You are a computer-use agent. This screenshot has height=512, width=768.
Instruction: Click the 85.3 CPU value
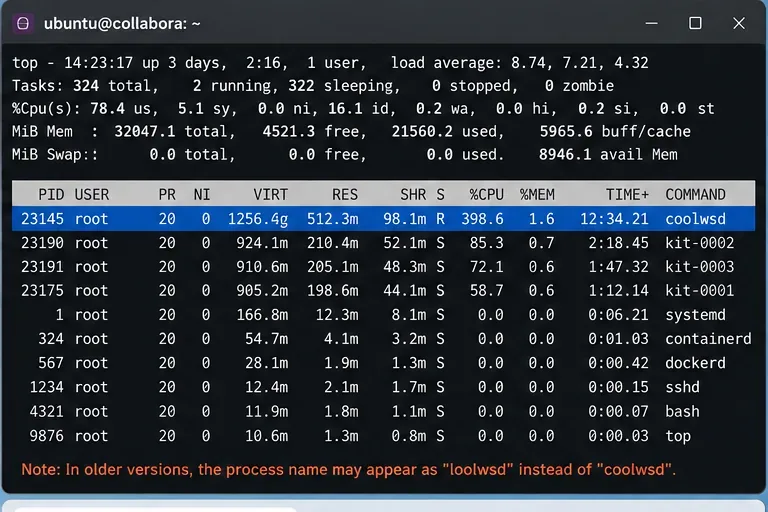coord(486,243)
